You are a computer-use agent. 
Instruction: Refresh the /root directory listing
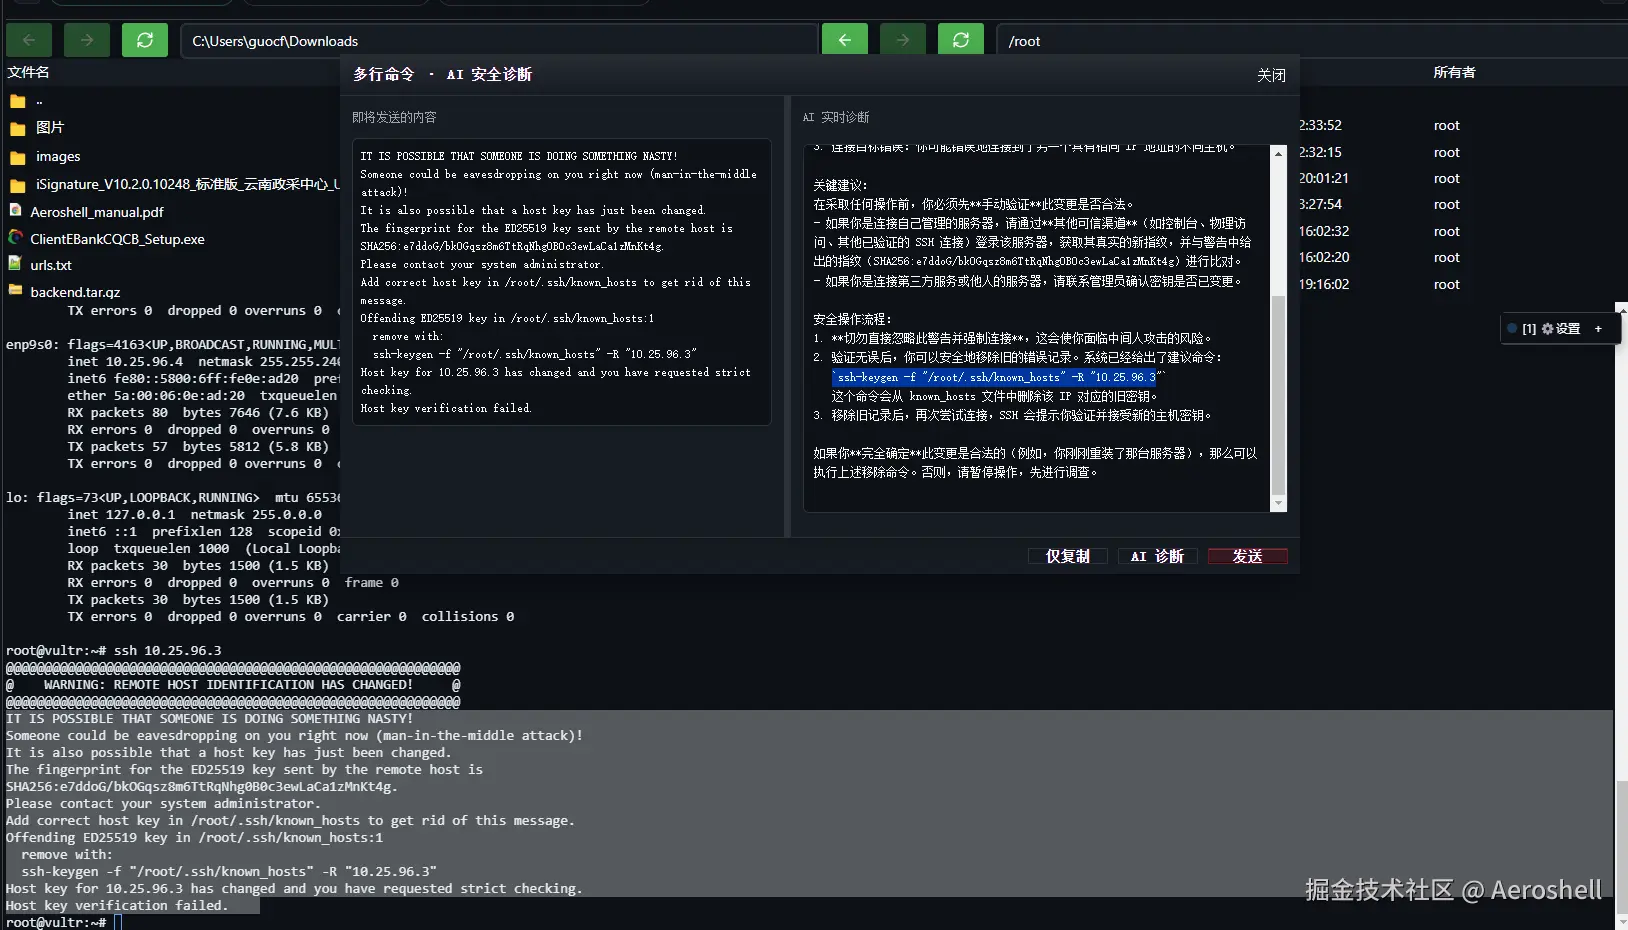(961, 40)
